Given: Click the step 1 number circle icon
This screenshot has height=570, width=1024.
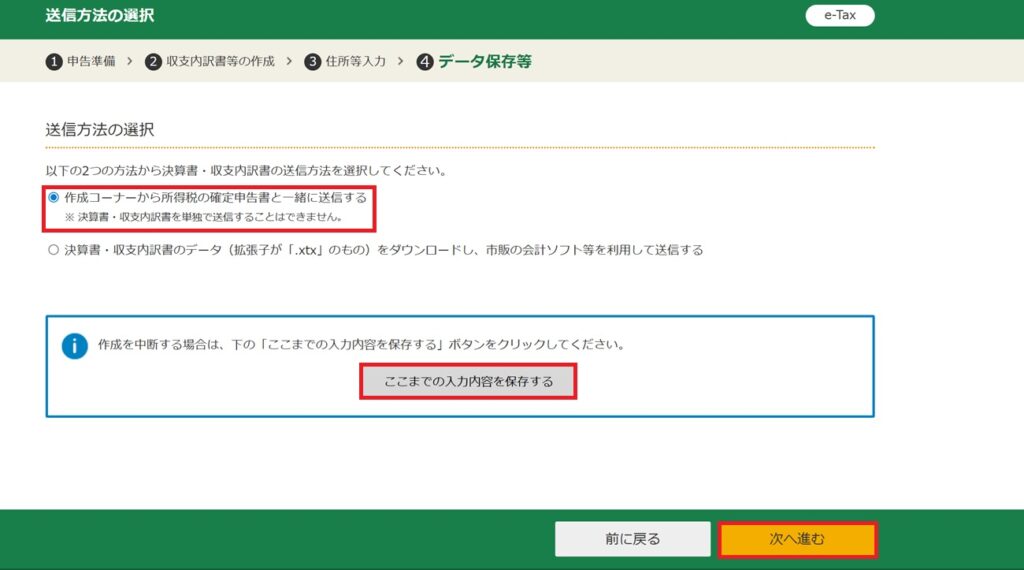Looking at the screenshot, I should click(x=54, y=62).
